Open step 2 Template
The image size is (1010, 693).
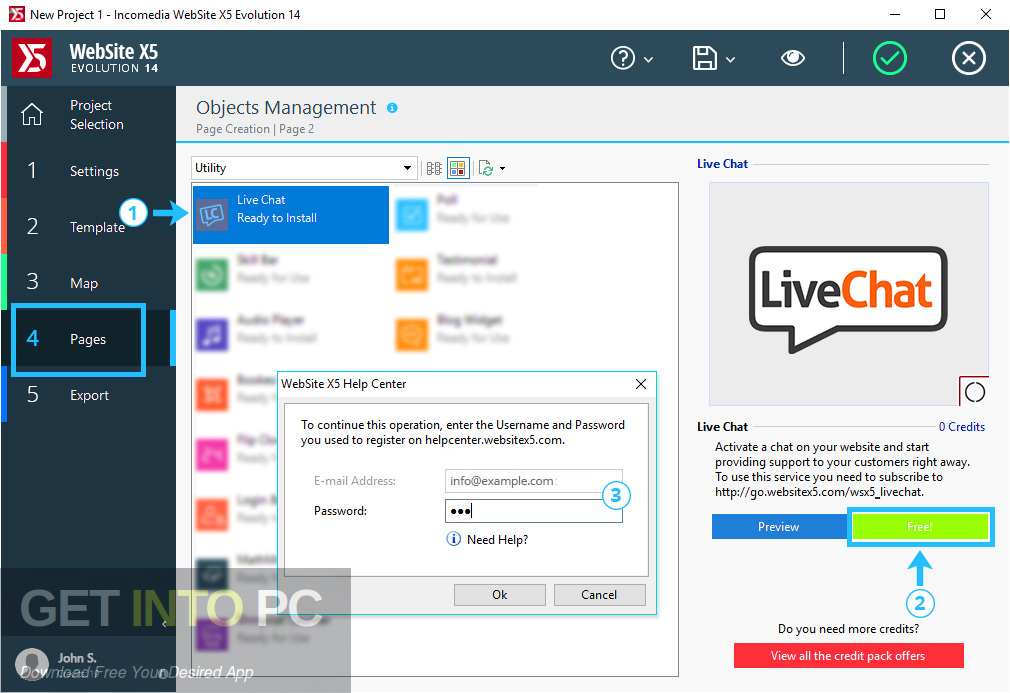89,227
